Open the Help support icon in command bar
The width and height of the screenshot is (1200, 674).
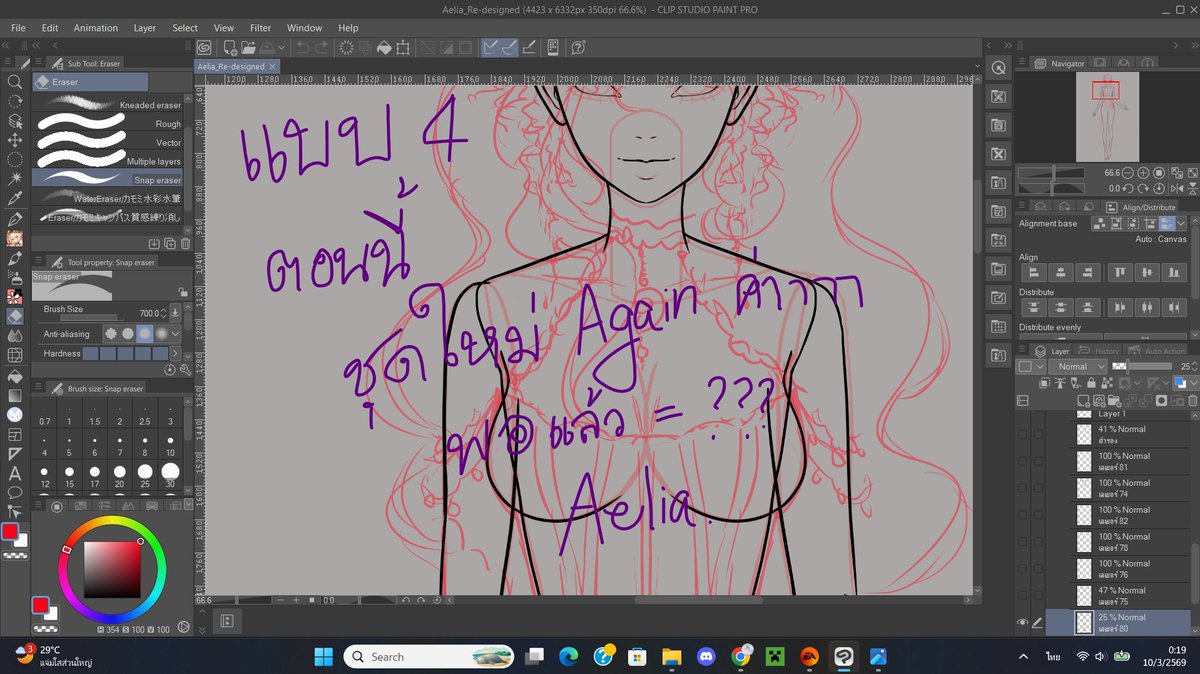[578, 47]
